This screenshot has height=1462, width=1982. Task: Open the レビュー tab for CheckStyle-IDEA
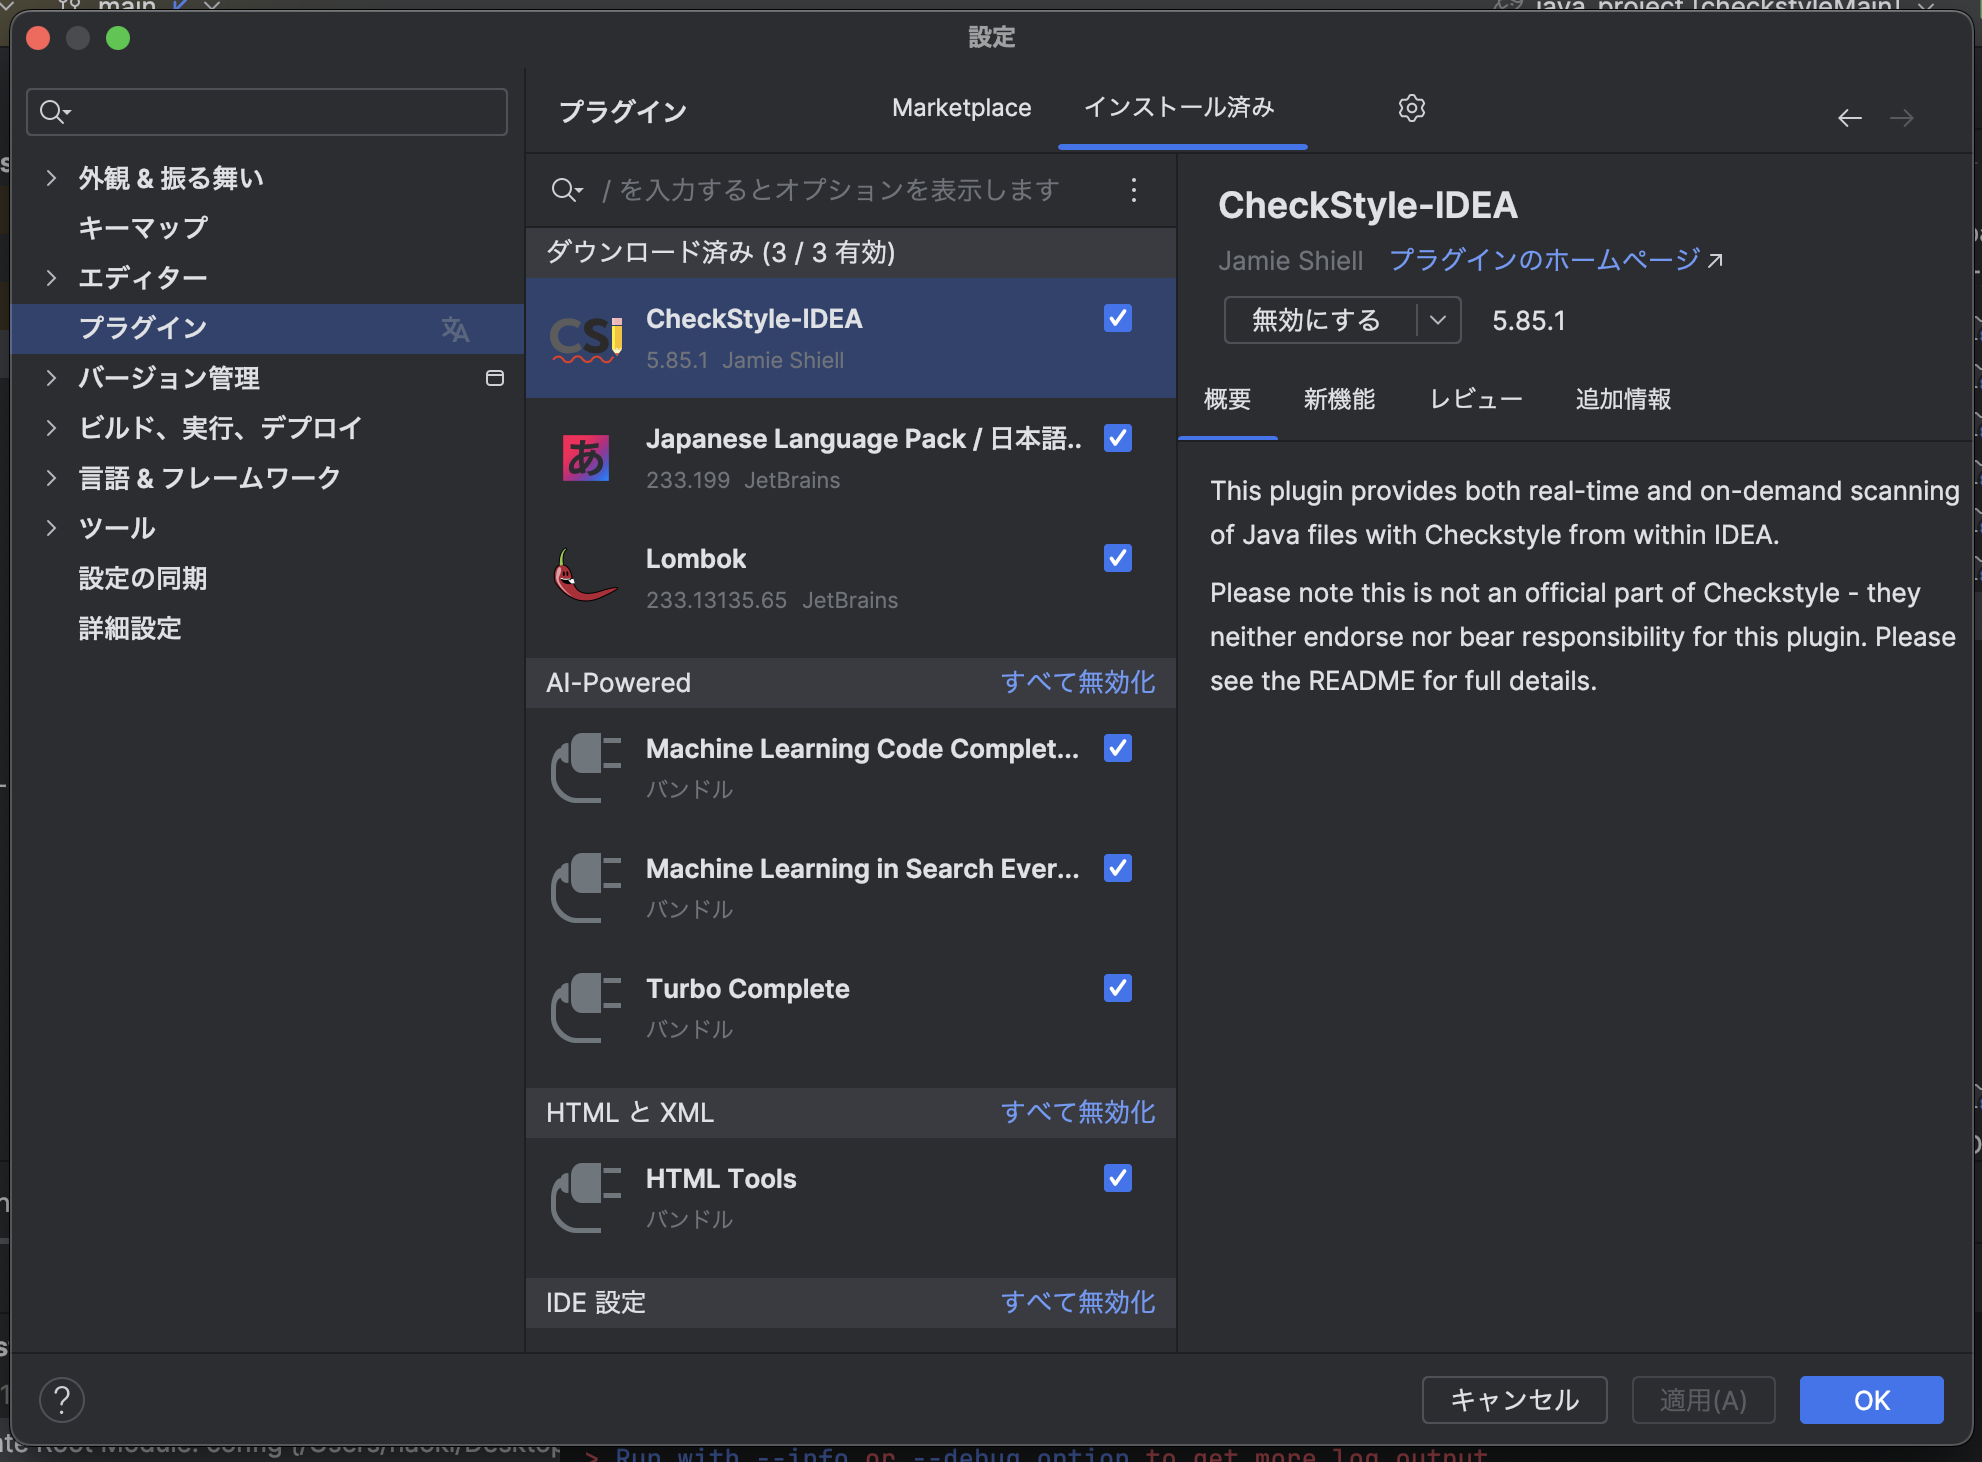tap(1475, 399)
